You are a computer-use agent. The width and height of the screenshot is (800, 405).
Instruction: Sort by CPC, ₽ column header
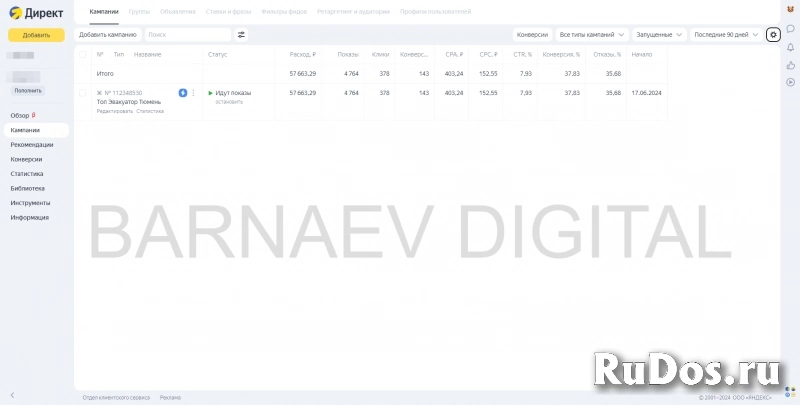488,55
